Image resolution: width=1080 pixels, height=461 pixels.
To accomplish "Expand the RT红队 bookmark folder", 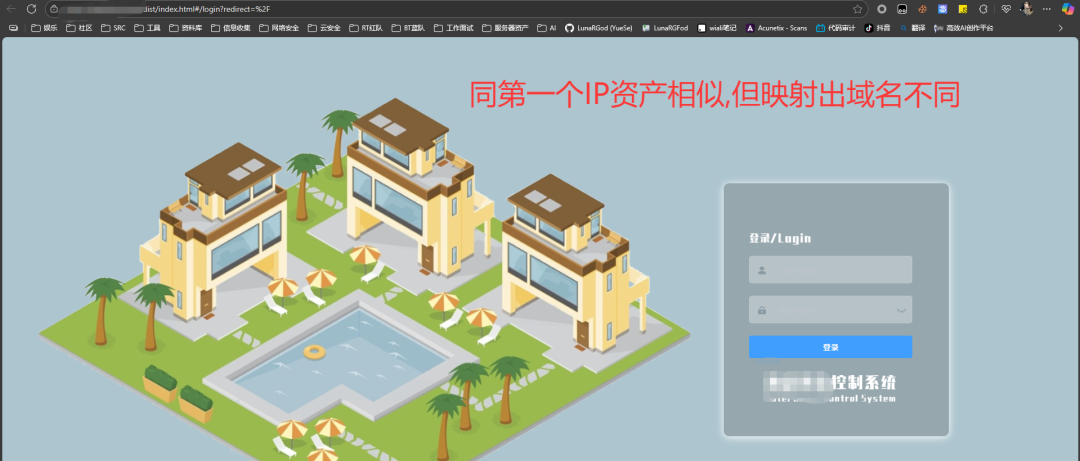I will tap(366, 28).
